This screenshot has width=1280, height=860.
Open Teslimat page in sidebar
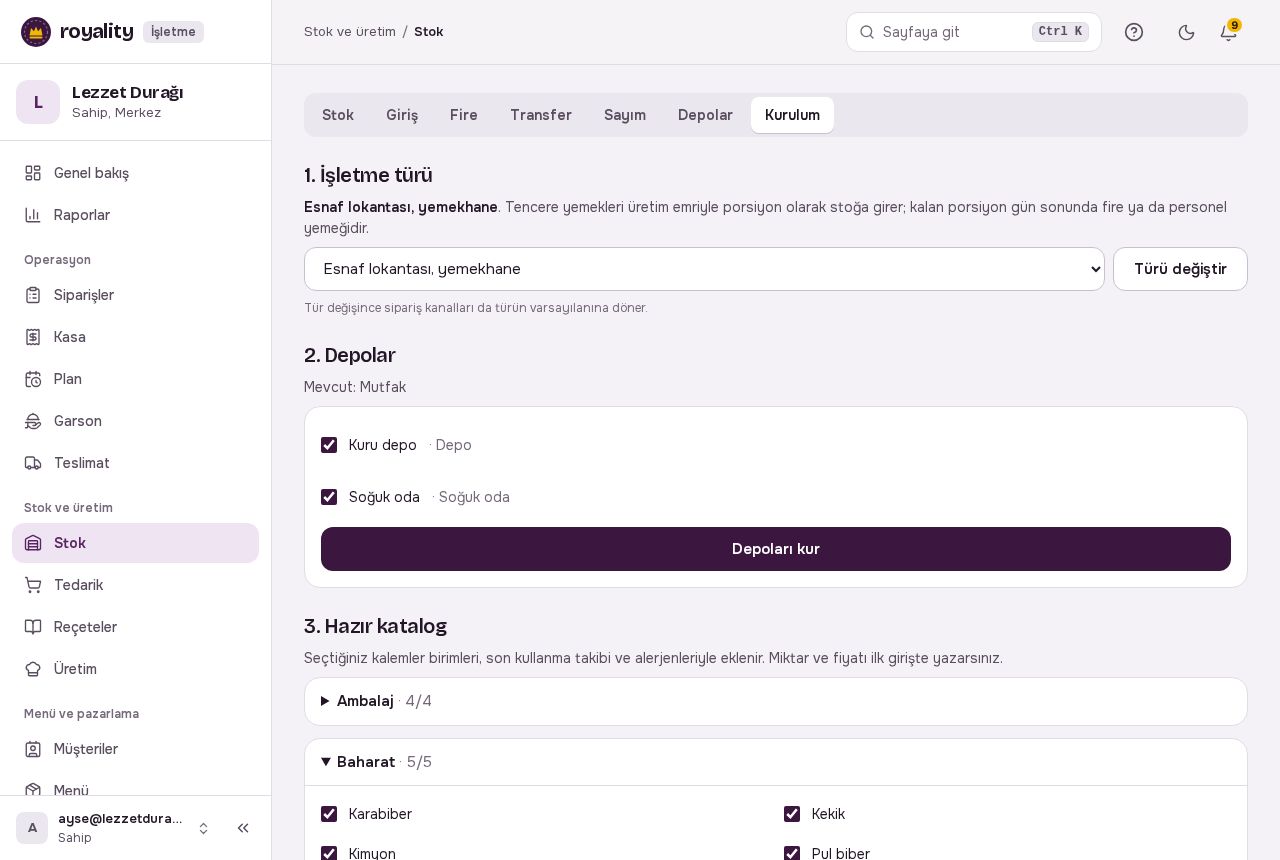135,463
